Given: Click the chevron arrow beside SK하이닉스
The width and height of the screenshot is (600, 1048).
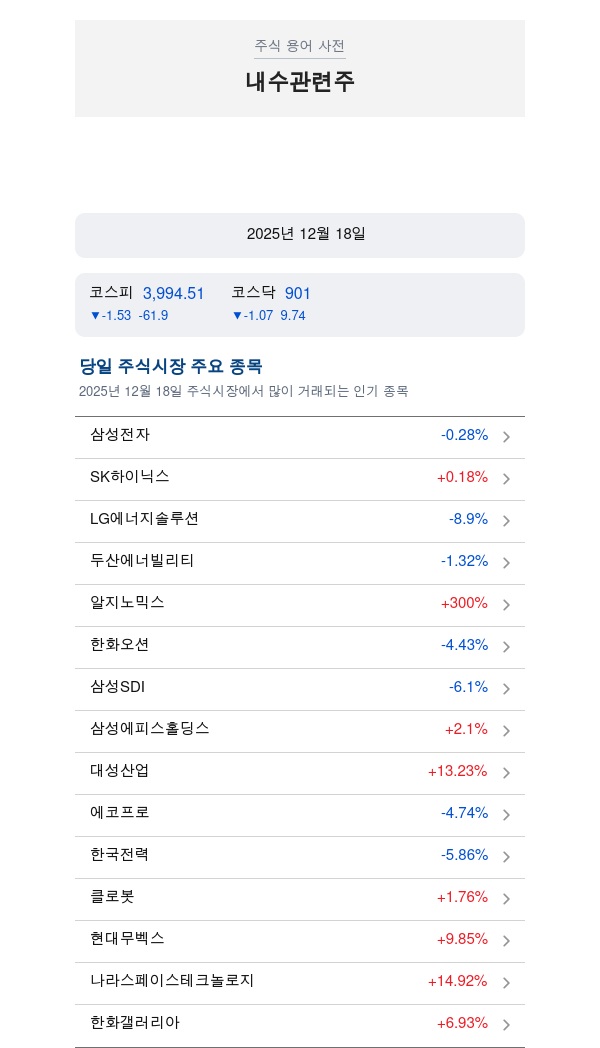Looking at the screenshot, I should coord(506,479).
